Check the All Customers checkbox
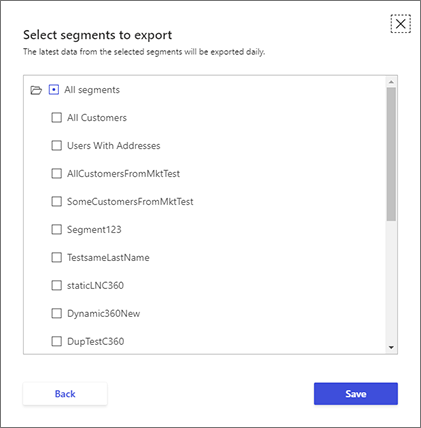 tap(56, 117)
